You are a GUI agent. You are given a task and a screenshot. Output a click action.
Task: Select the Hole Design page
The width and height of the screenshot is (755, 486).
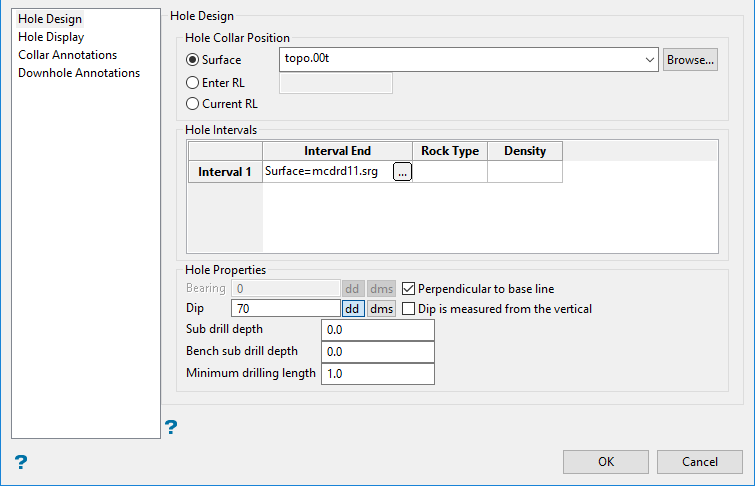coord(50,19)
